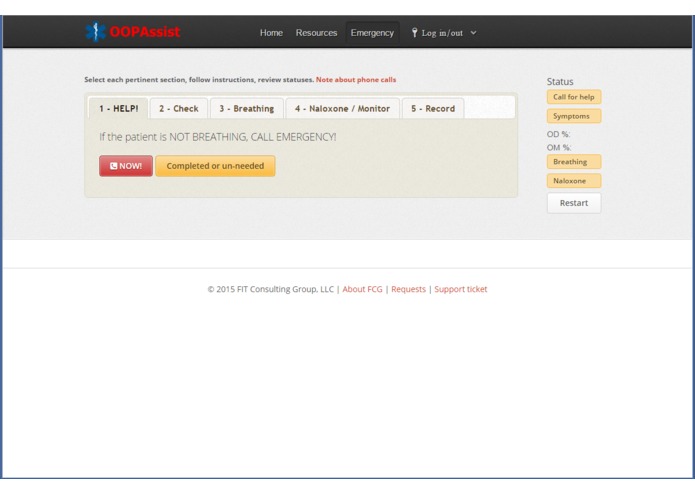The image size is (695, 494).
Task: Click the Status heading
Action: [x=560, y=82]
